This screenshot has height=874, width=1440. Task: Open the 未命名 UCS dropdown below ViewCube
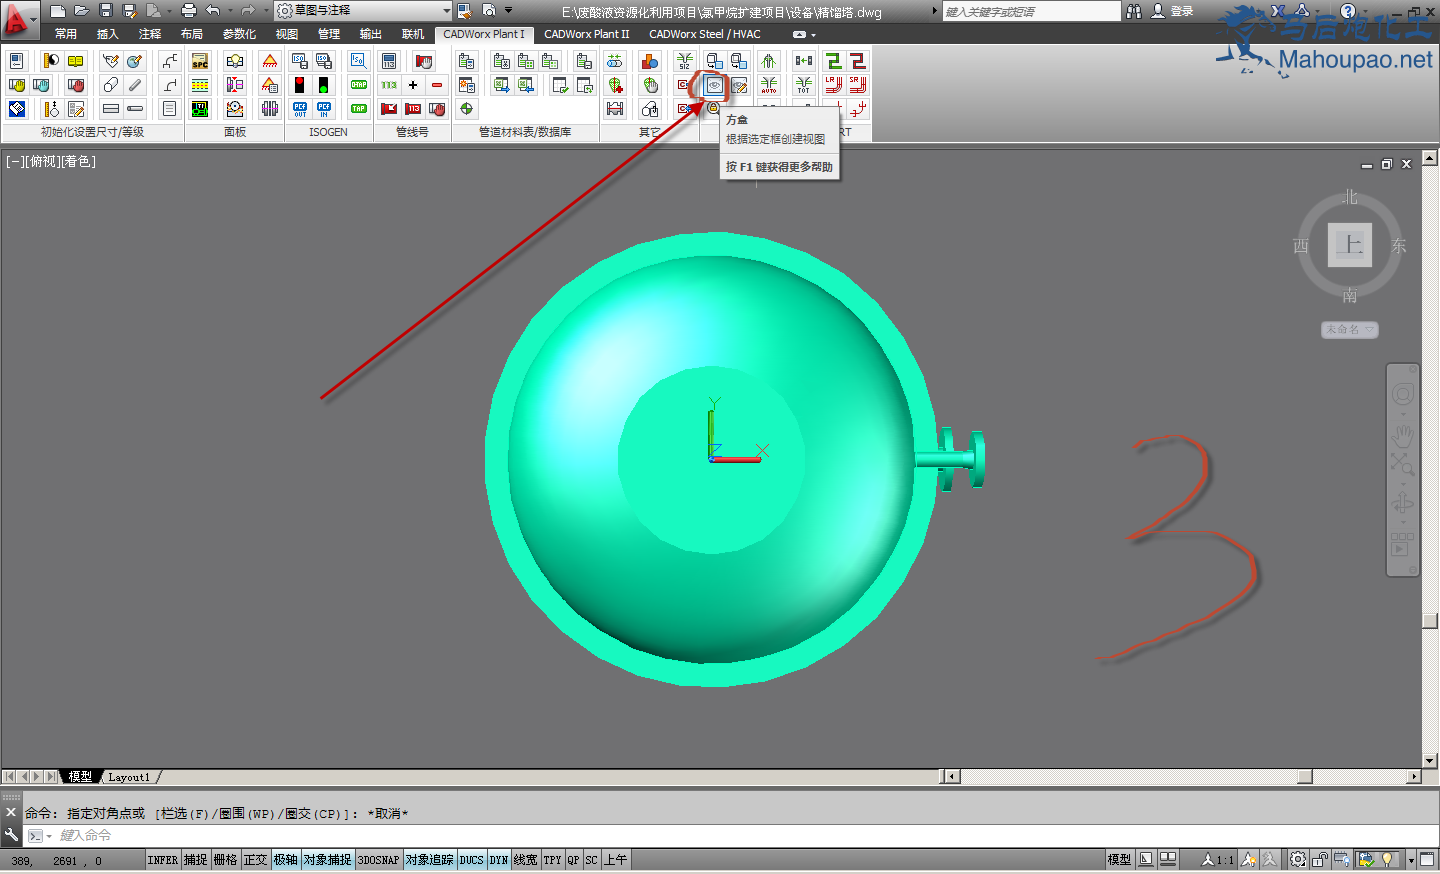tap(1350, 329)
